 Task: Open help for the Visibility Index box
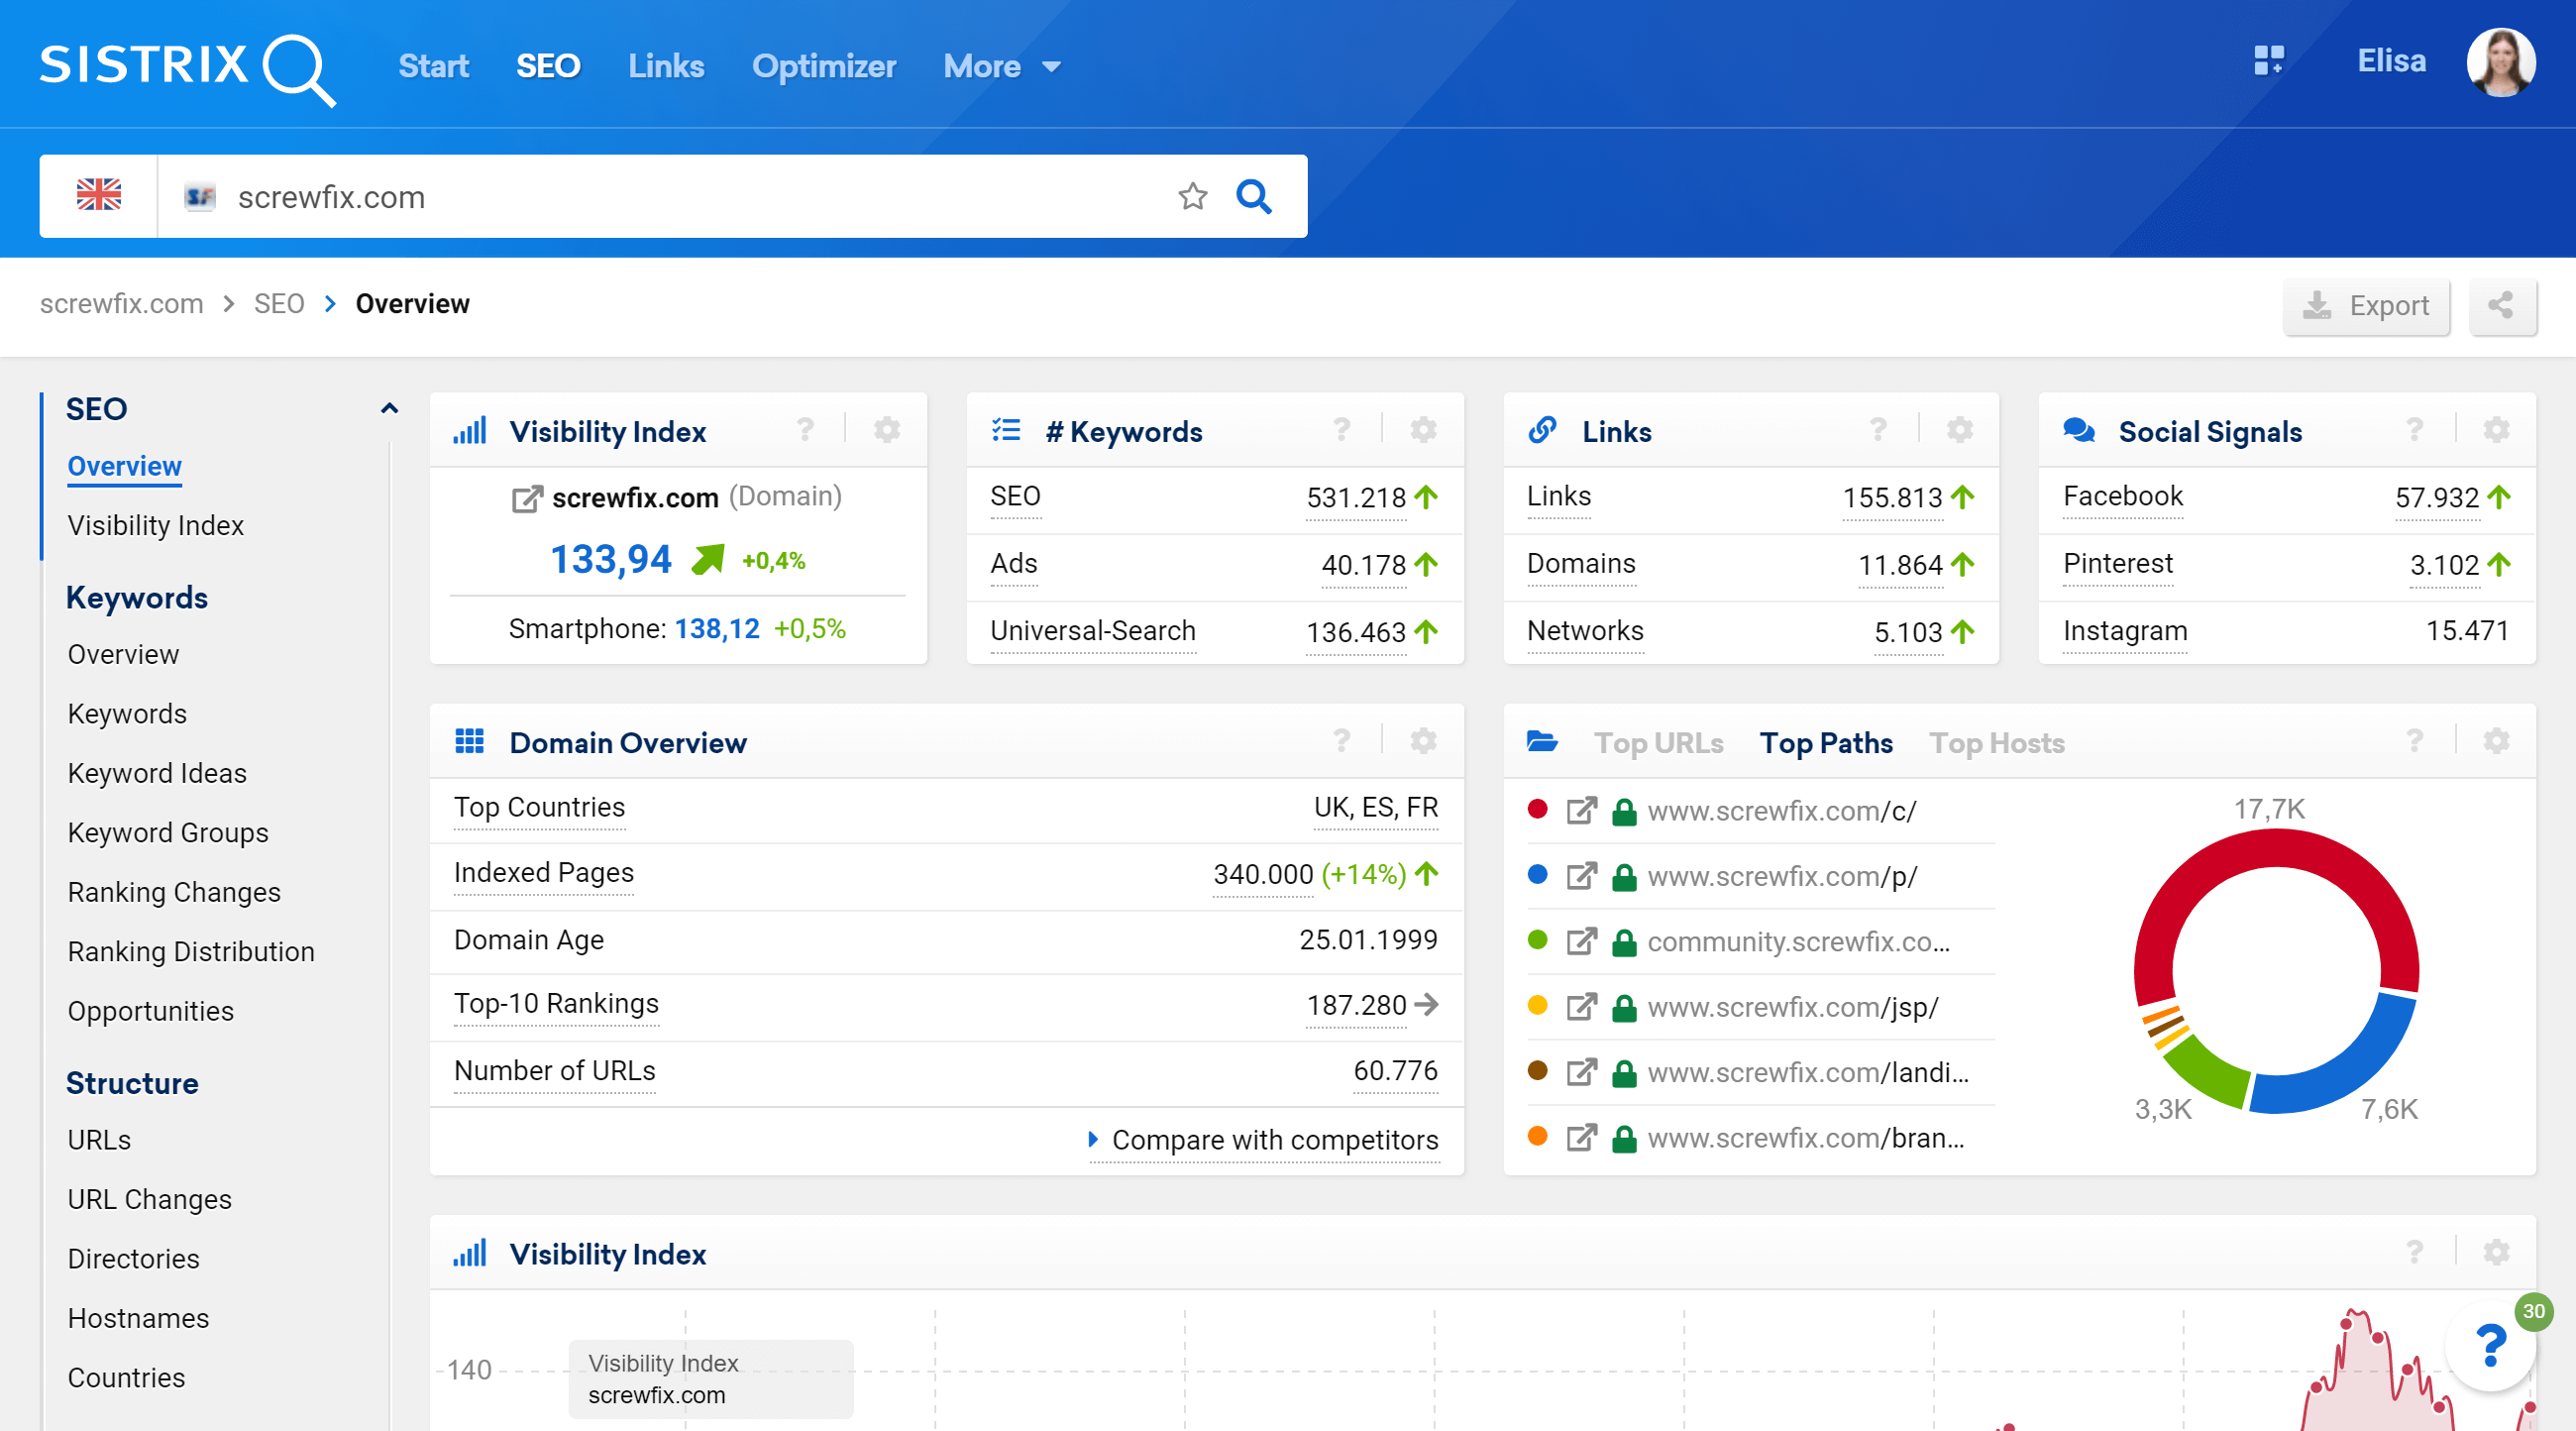(805, 430)
